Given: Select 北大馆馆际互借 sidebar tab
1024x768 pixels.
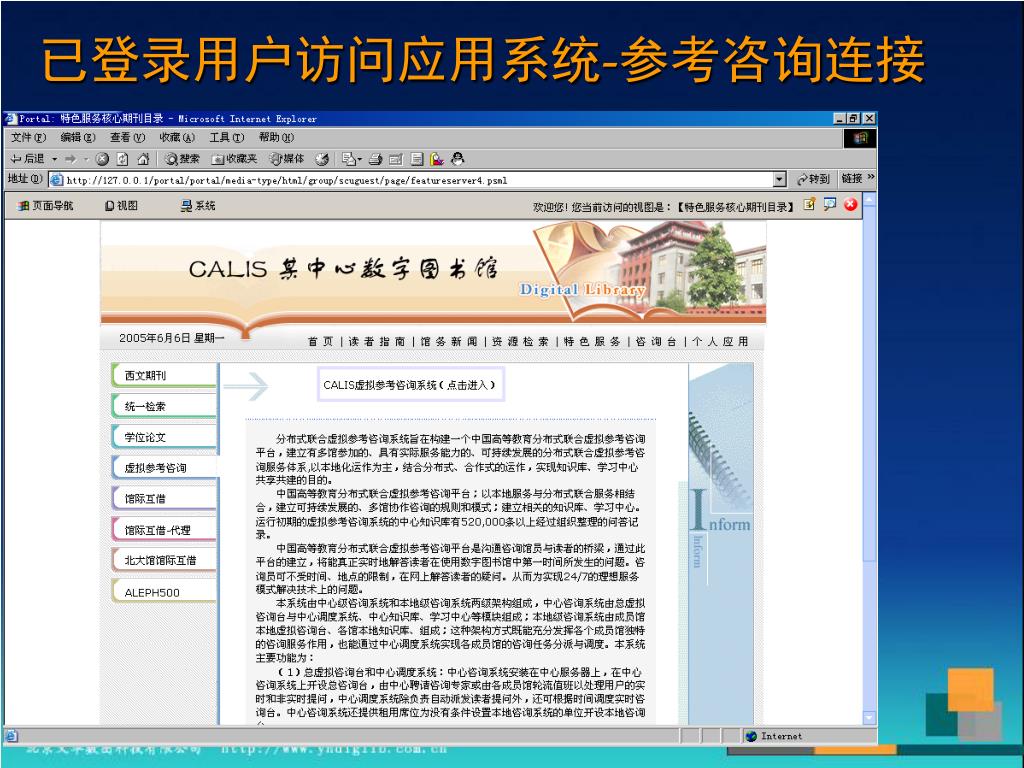Looking at the screenshot, I should point(164,560).
